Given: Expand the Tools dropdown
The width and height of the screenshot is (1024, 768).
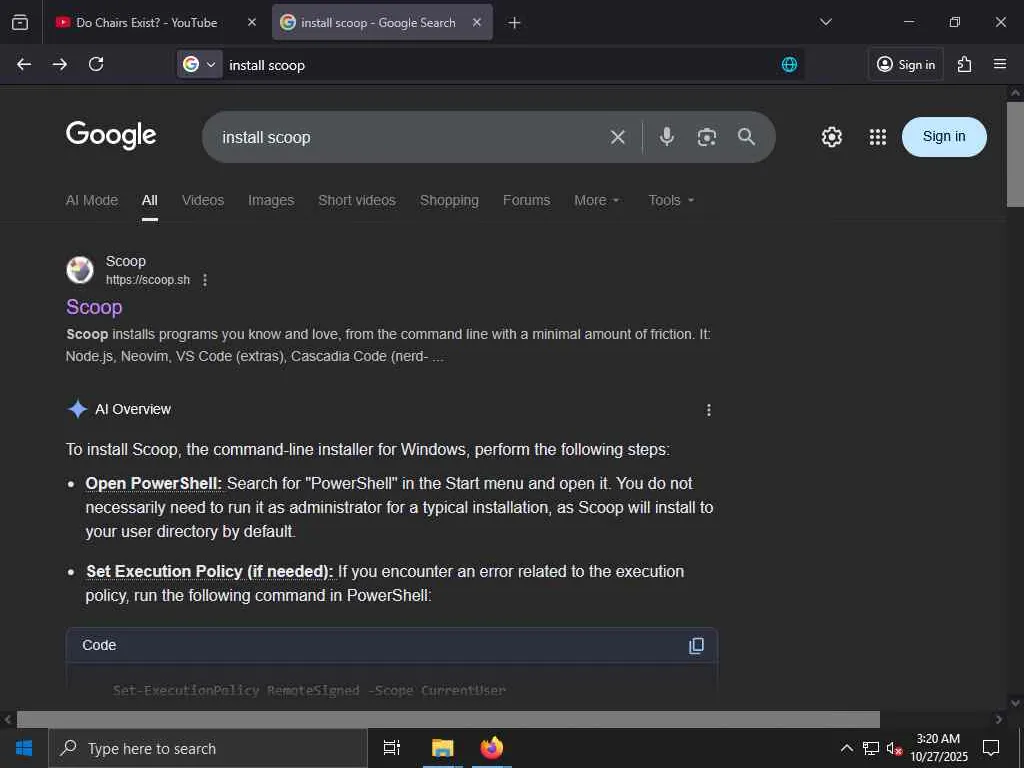Looking at the screenshot, I should [671, 200].
